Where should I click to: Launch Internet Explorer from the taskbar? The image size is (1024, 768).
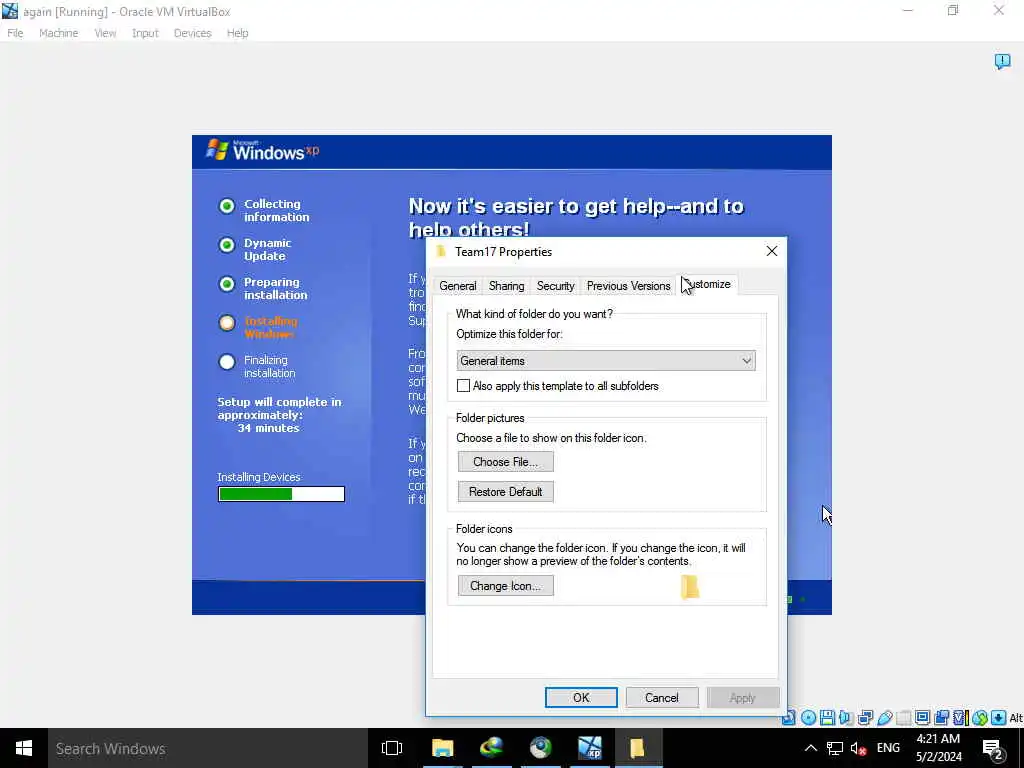click(491, 748)
